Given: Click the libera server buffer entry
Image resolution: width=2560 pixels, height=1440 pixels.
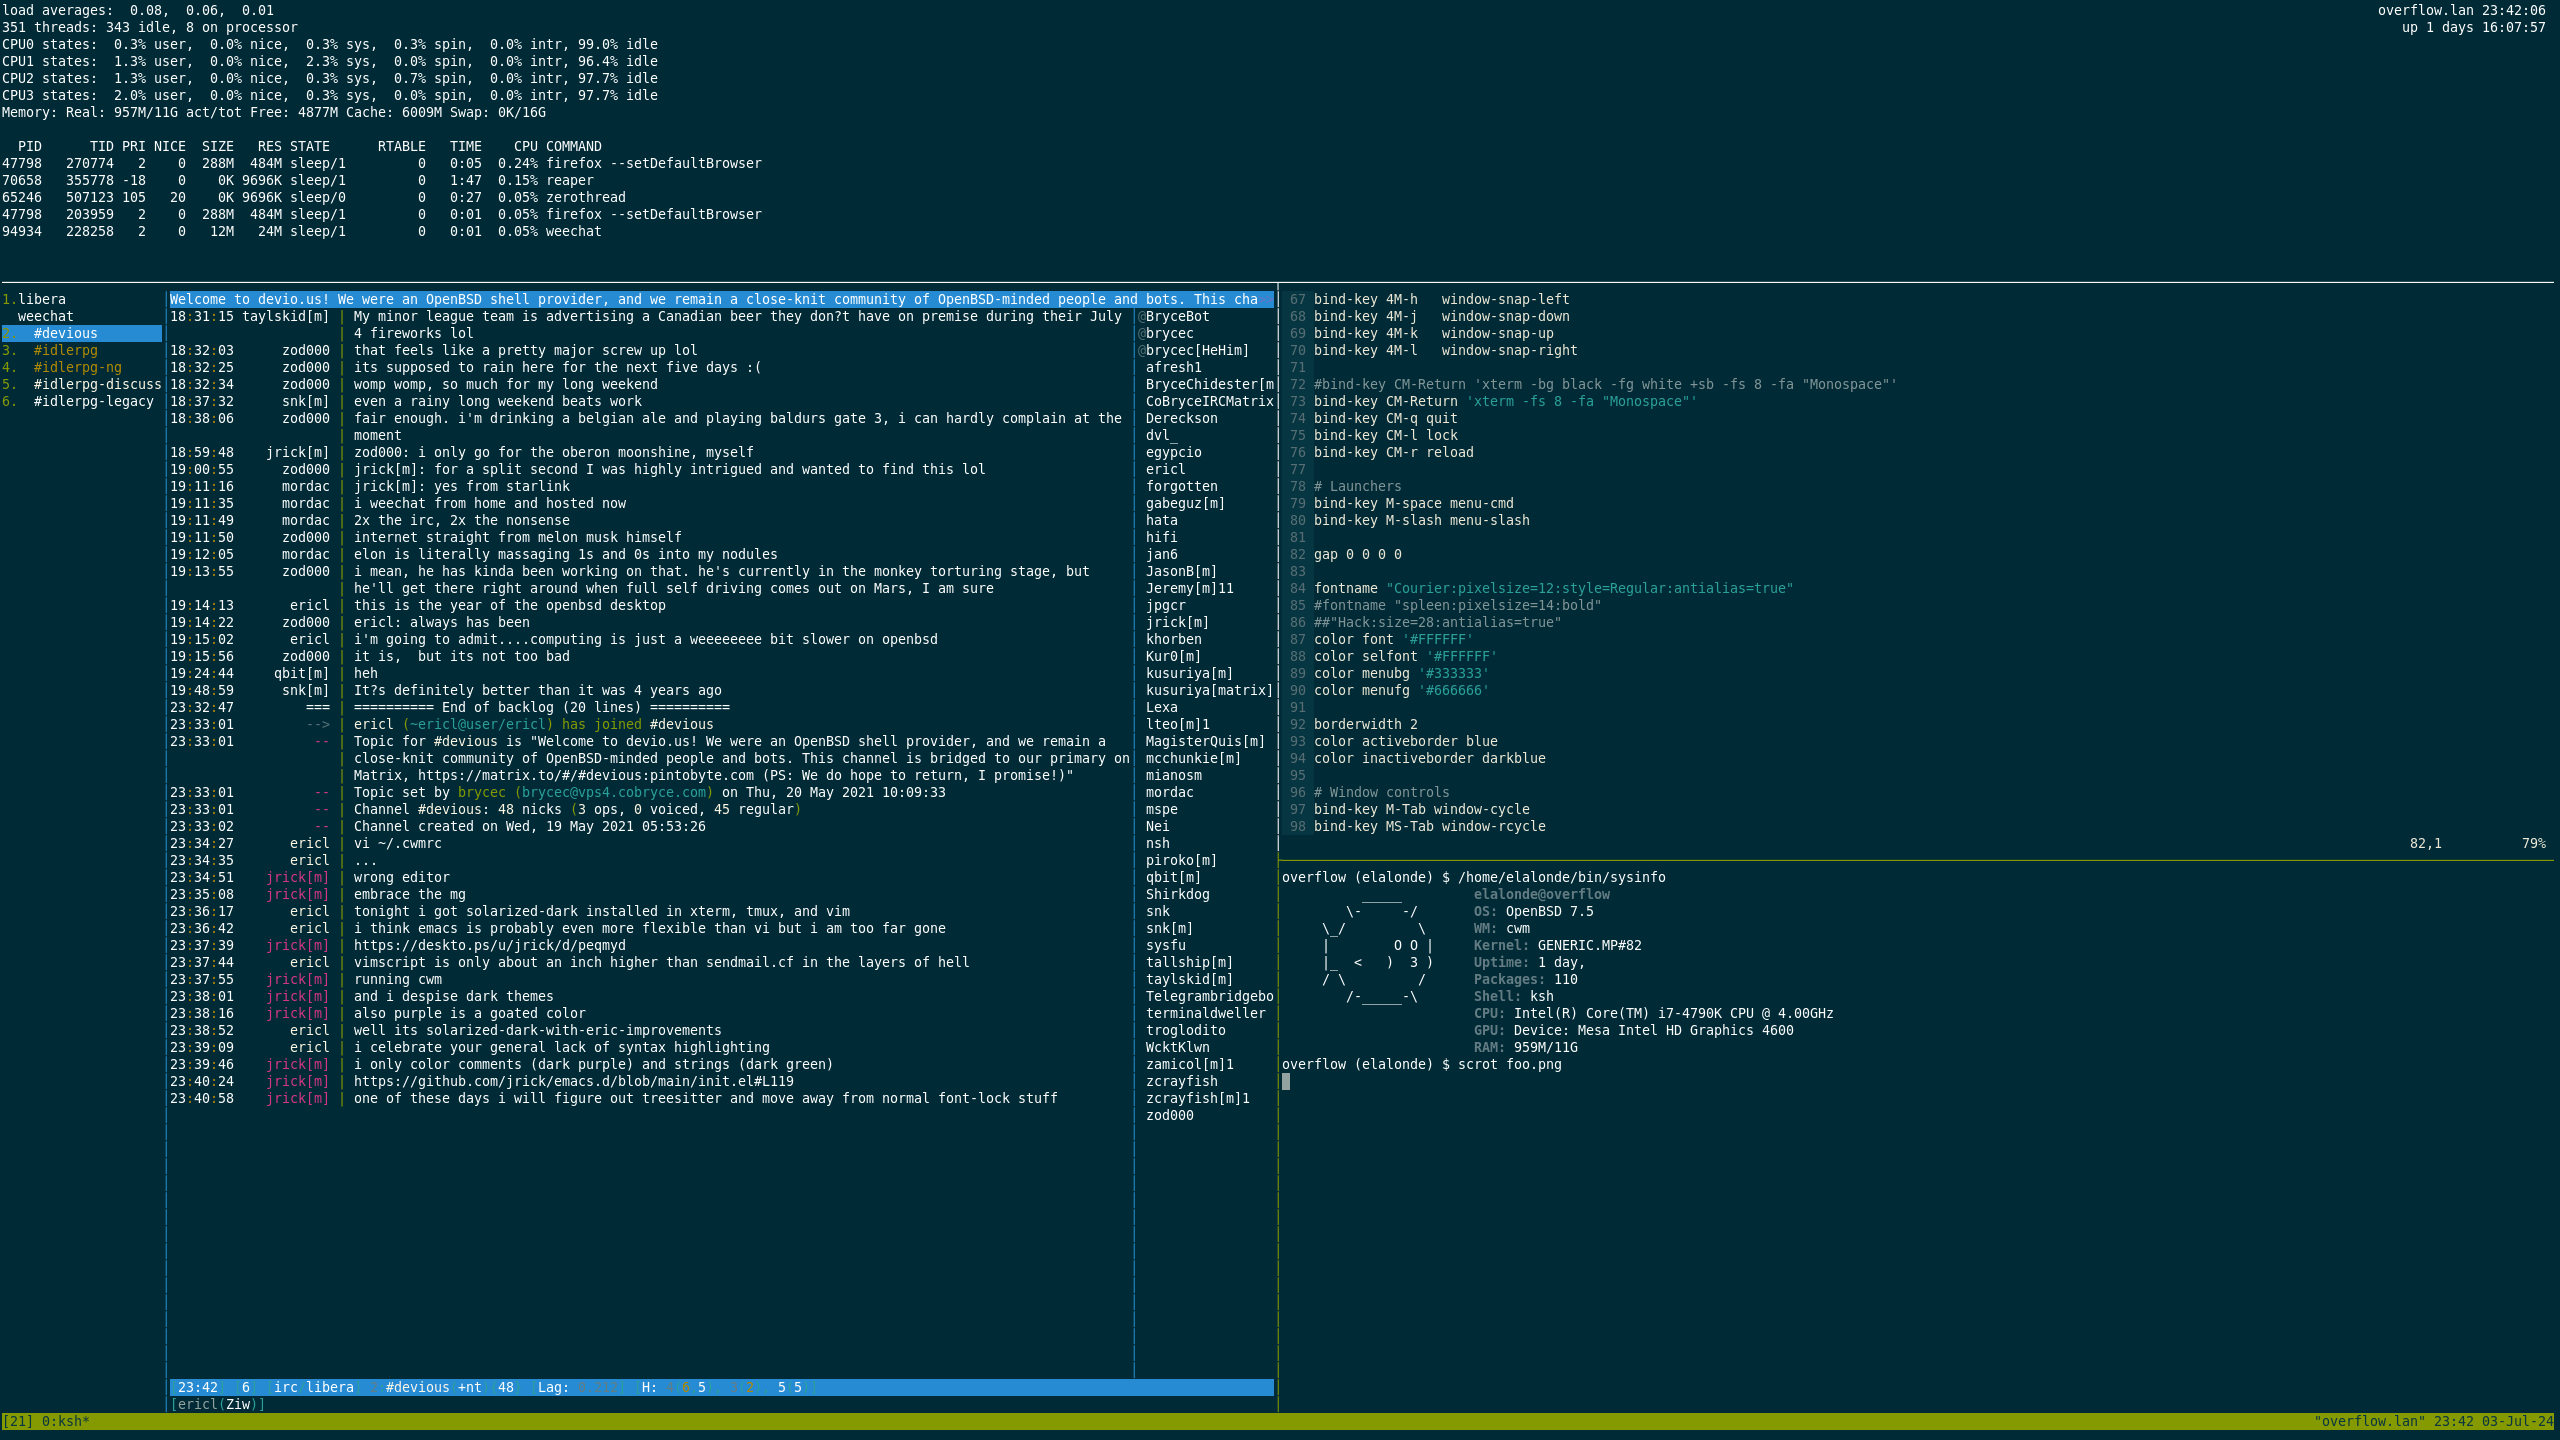Looking at the screenshot, I should click(x=42, y=299).
